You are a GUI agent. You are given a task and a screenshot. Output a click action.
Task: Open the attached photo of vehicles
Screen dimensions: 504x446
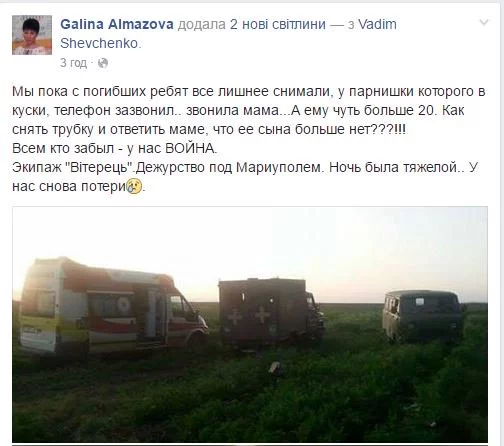click(x=250, y=324)
